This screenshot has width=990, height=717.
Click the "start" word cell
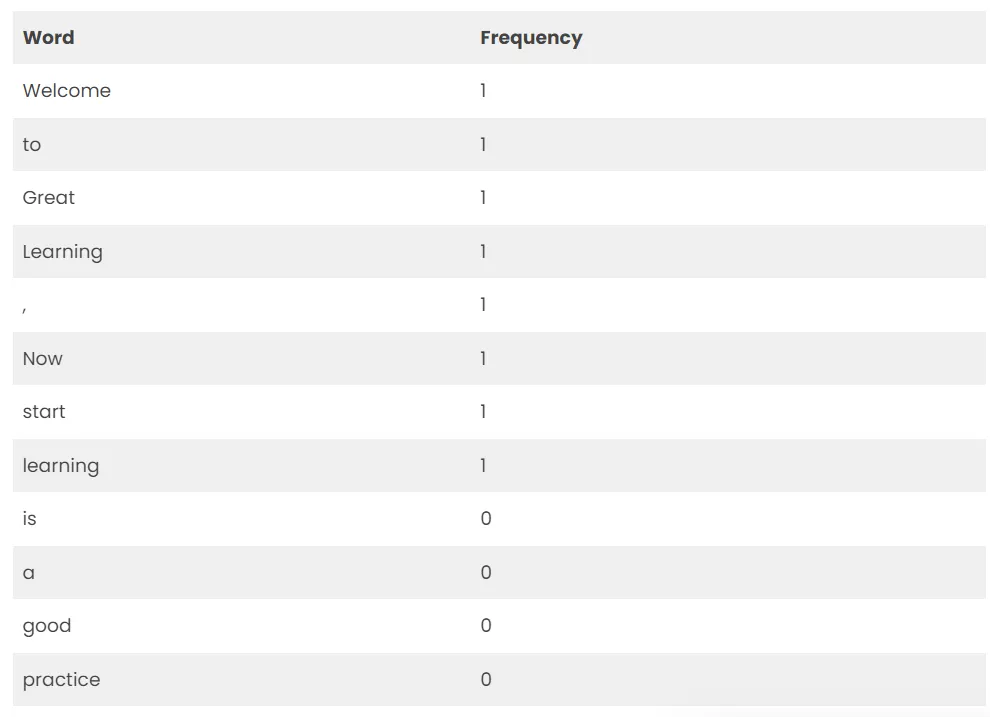pos(44,412)
